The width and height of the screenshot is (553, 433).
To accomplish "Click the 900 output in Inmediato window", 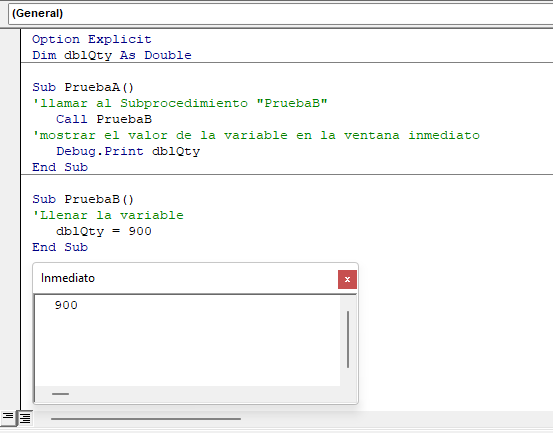I will (66, 305).
